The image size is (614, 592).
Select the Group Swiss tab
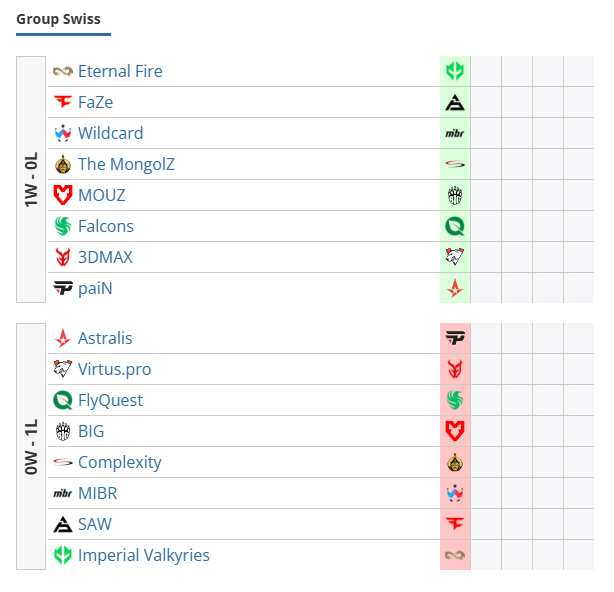pyautogui.click(x=58, y=19)
